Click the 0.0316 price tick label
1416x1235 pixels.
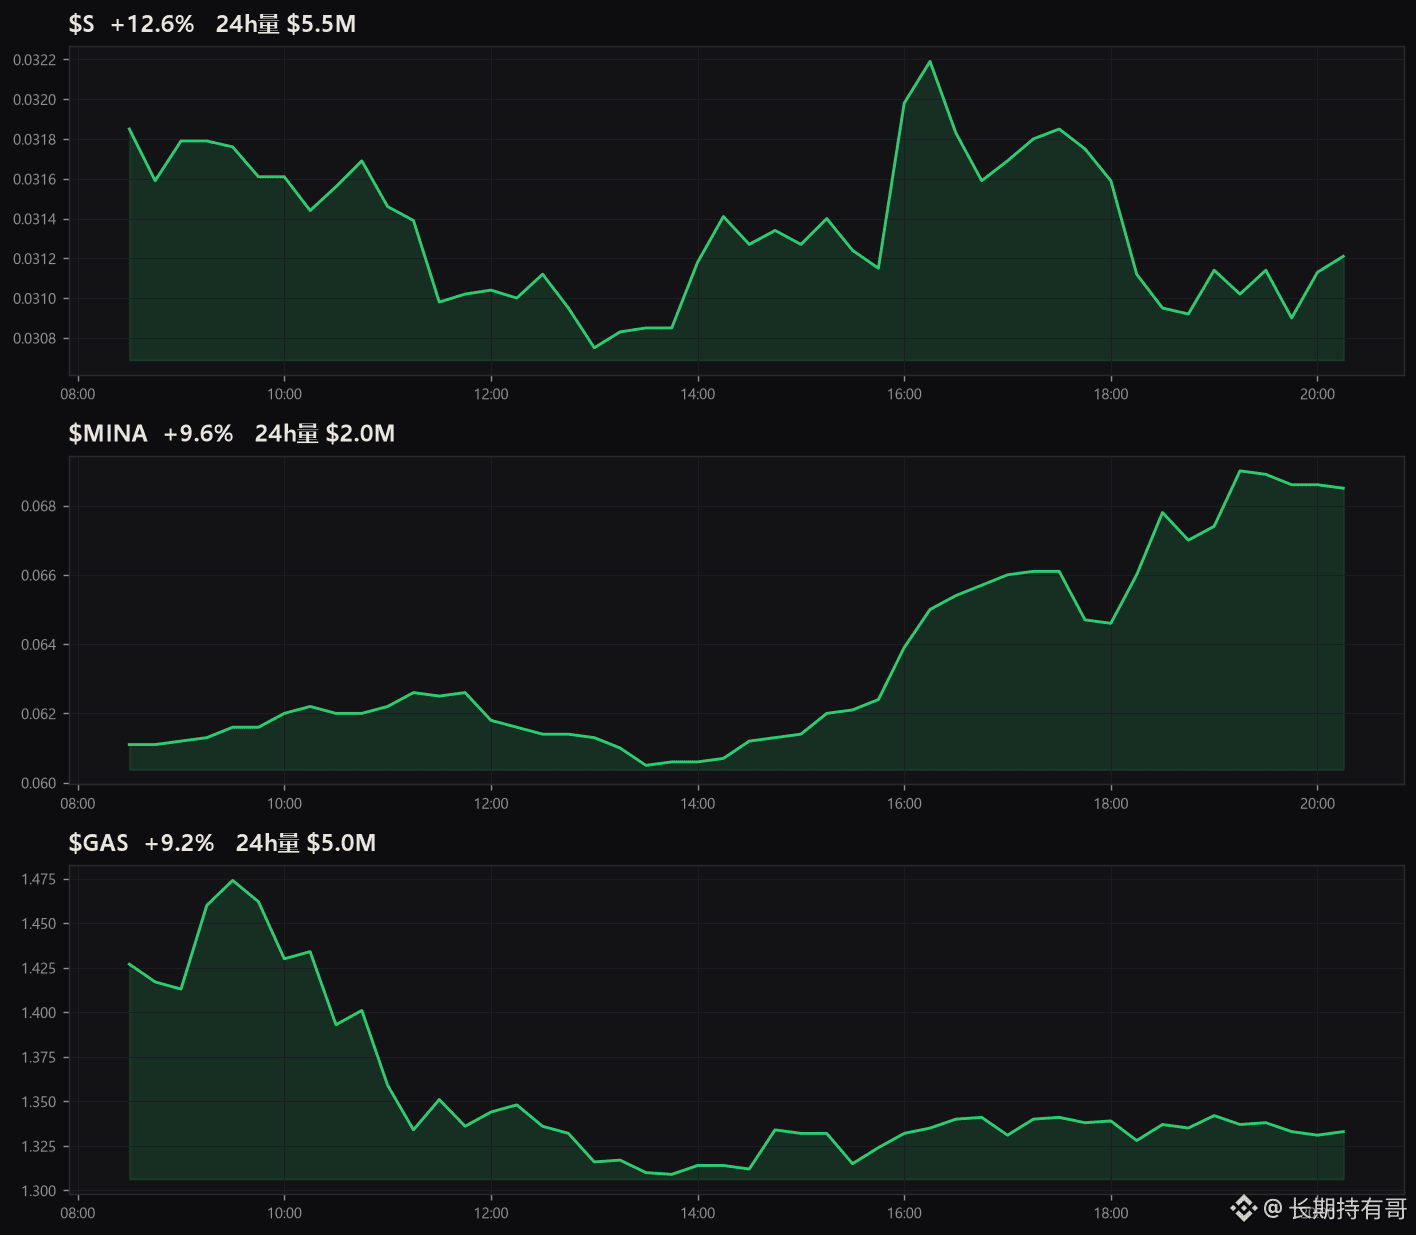tap(35, 179)
